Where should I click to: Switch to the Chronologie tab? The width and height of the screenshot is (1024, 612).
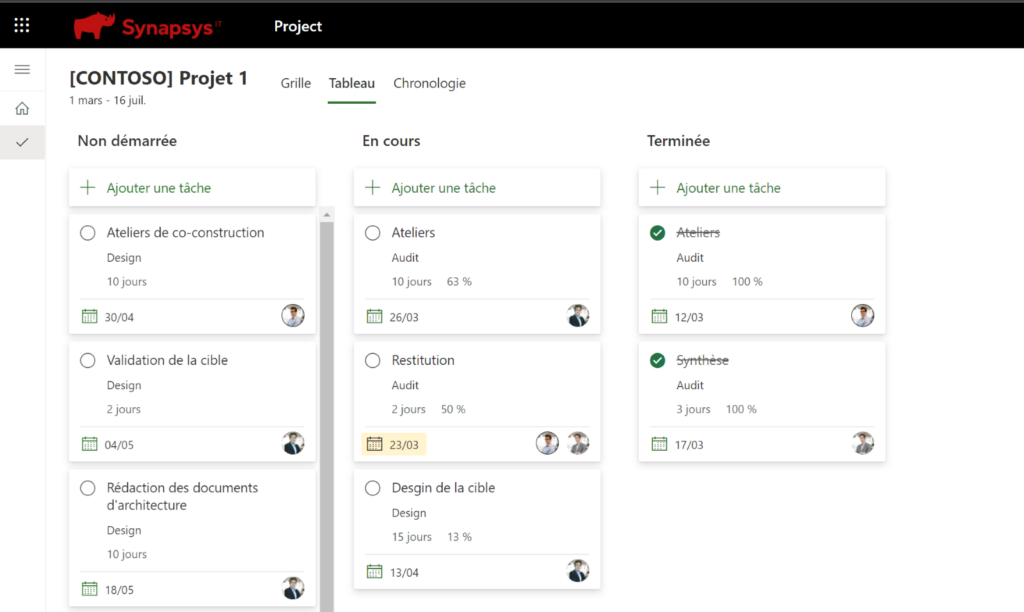coord(429,83)
